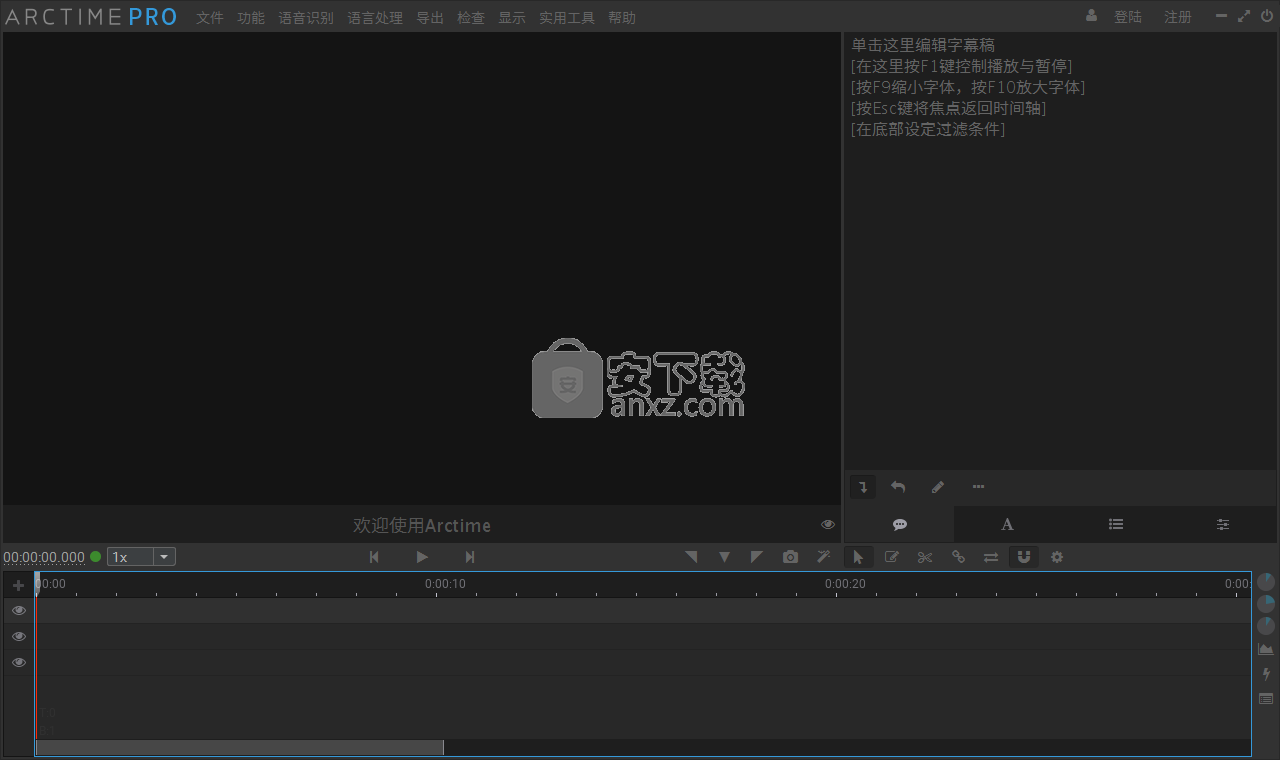Click the expand fullscreen arrows icon

1244,16
